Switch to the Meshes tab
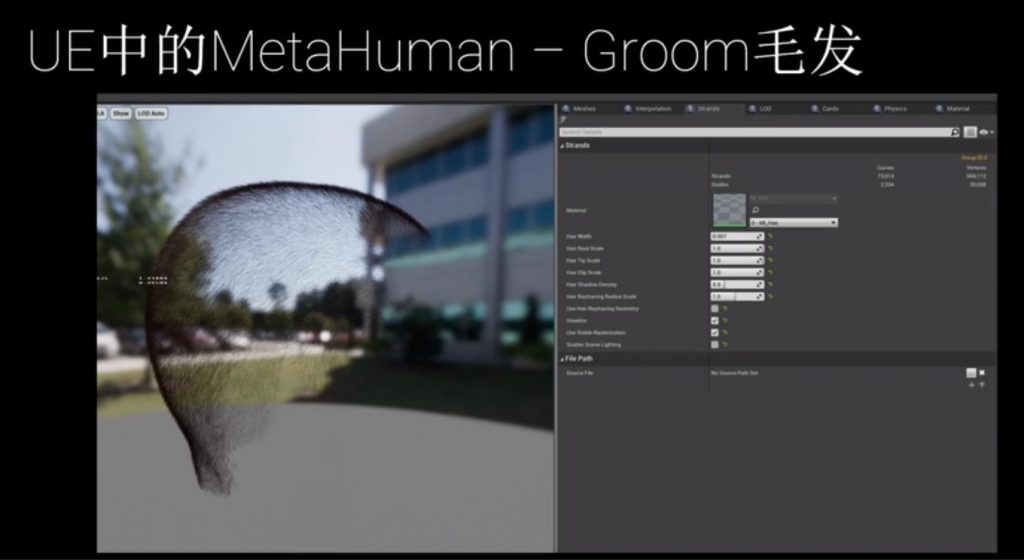 click(580, 109)
